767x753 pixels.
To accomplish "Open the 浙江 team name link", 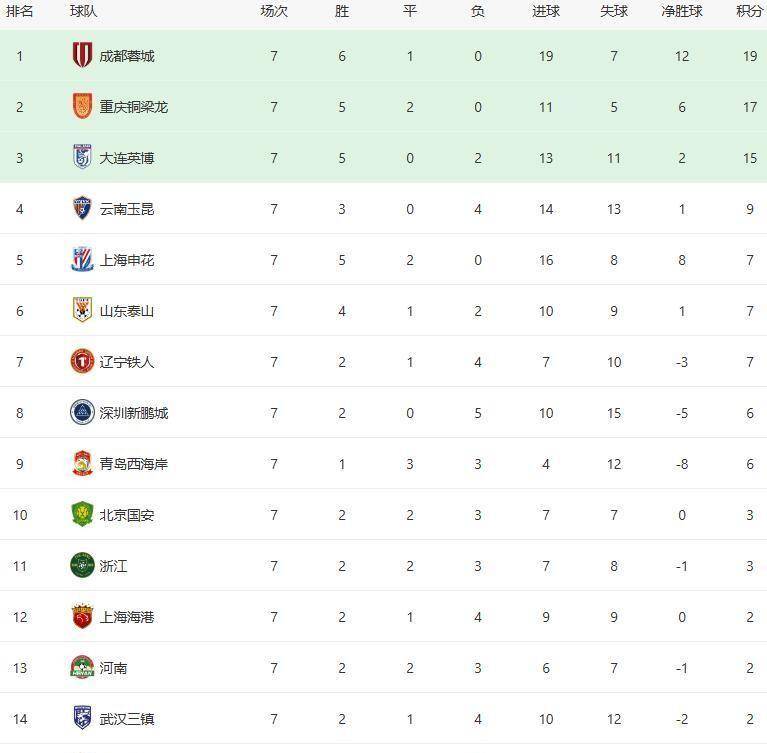I will pos(113,566).
